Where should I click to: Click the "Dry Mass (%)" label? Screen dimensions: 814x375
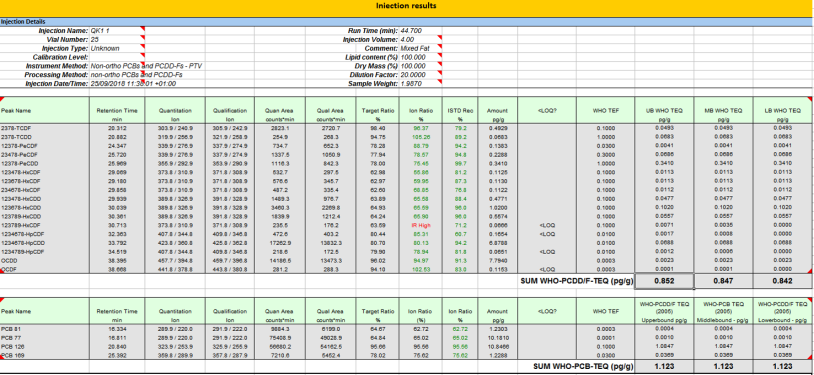377,66
